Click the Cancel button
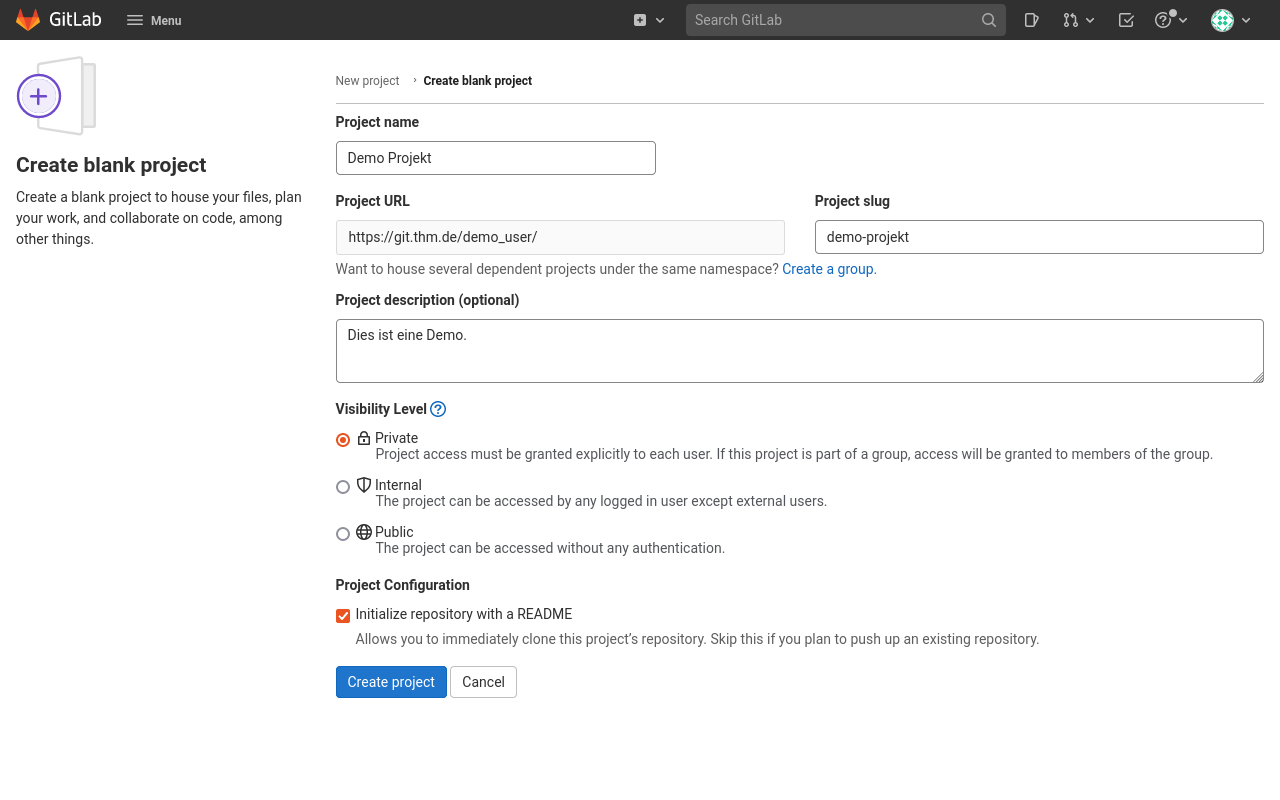Screen dimensions: 1280x800 483,682
